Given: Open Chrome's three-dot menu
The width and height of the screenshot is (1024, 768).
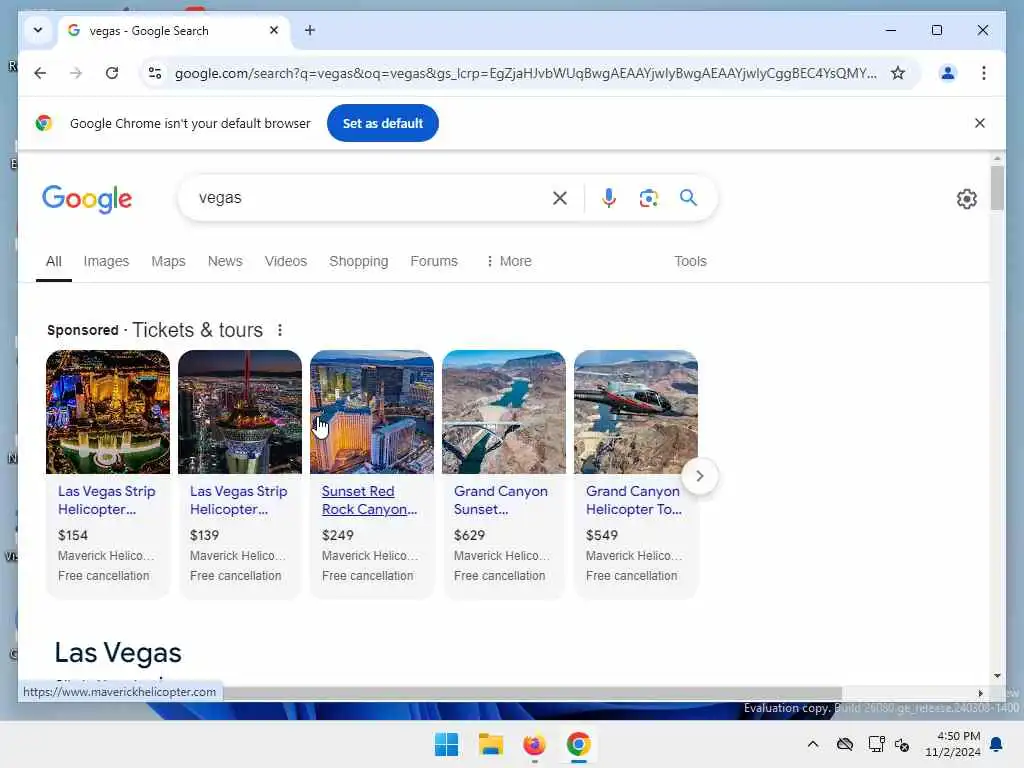Looking at the screenshot, I should pyautogui.click(x=984, y=73).
